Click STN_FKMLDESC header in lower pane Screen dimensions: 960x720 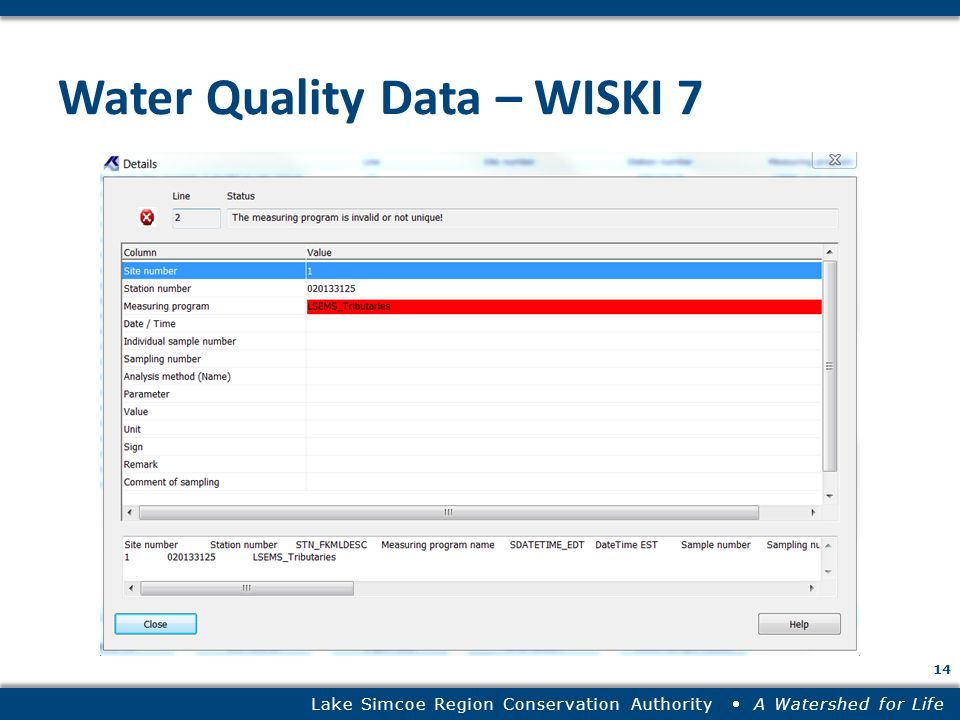pyautogui.click(x=331, y=545)
